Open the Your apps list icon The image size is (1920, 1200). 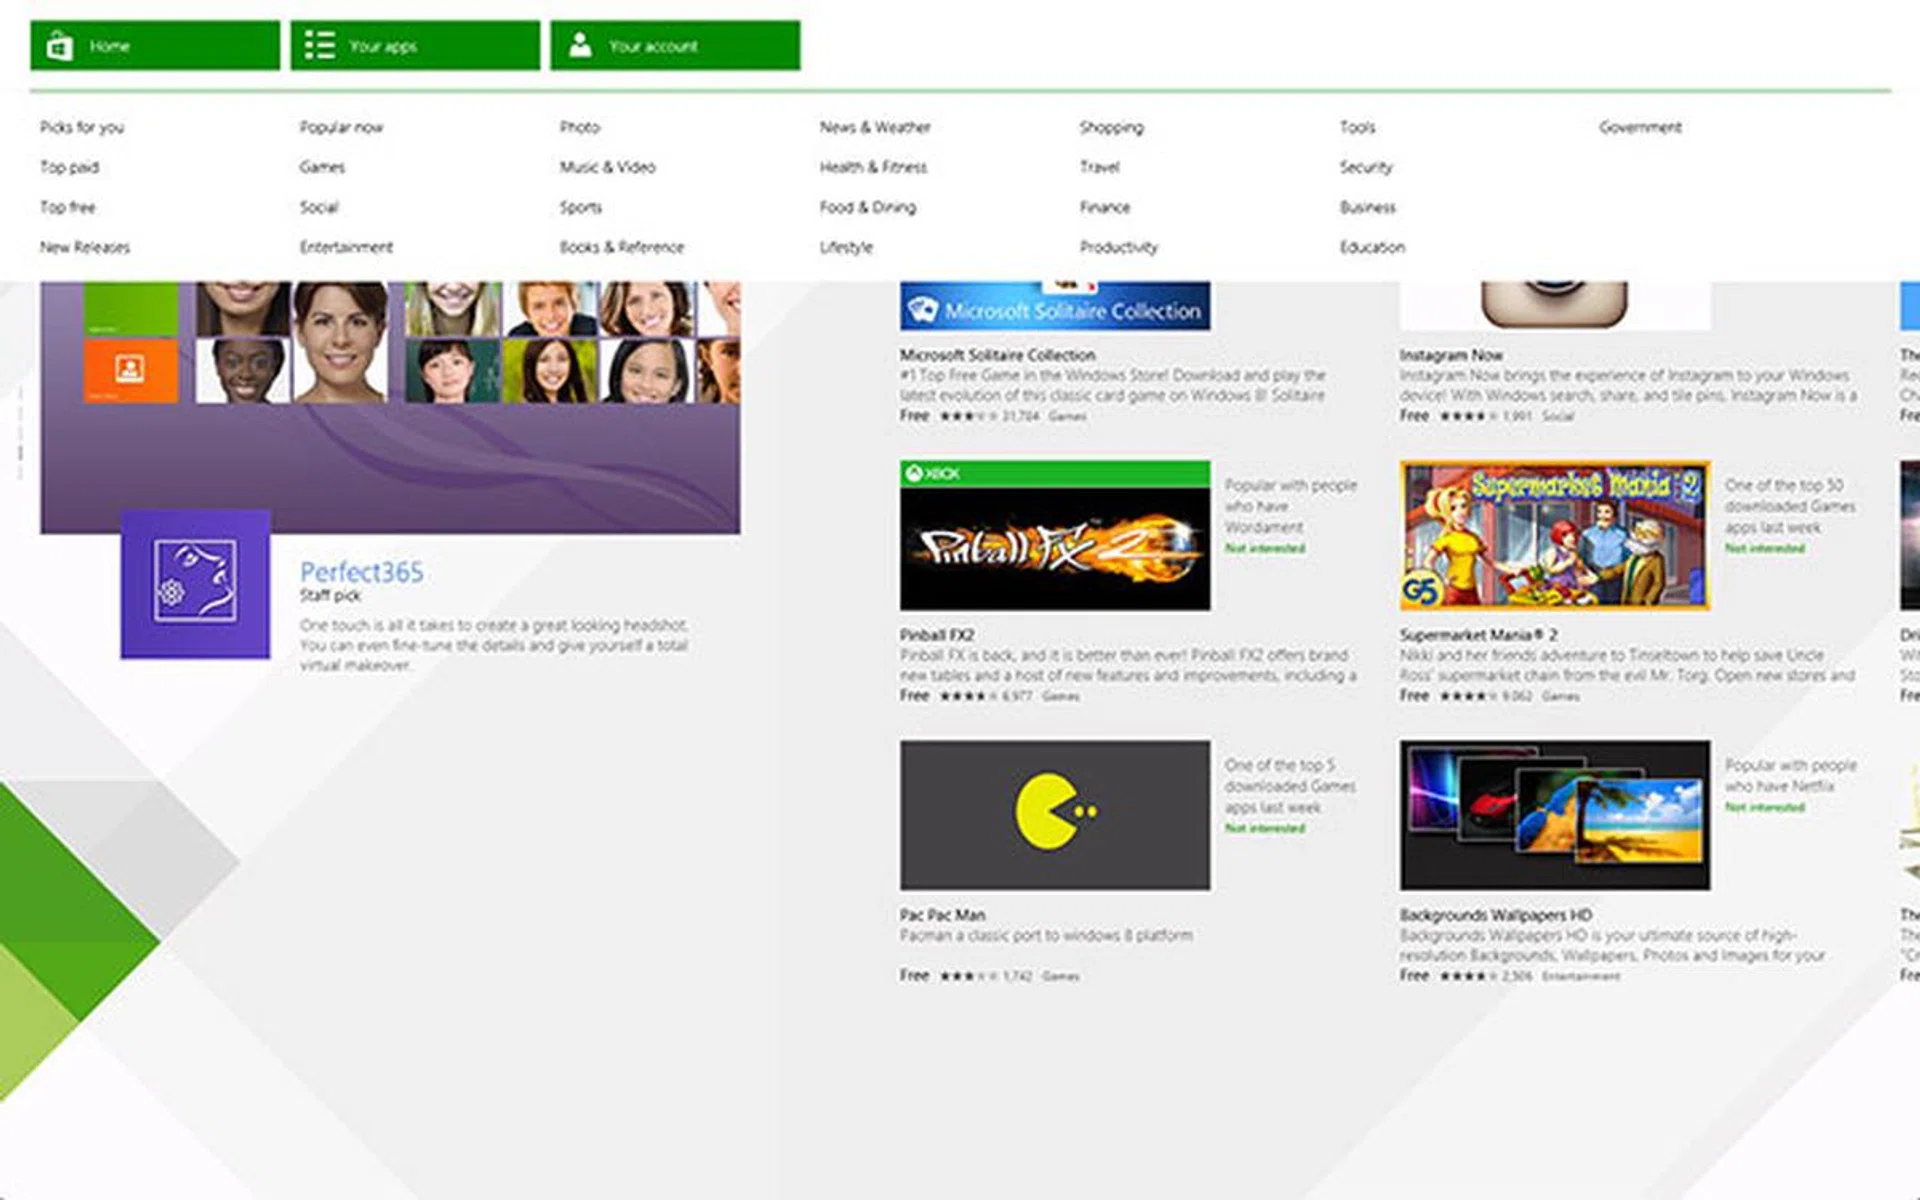(x=319, y=46)
